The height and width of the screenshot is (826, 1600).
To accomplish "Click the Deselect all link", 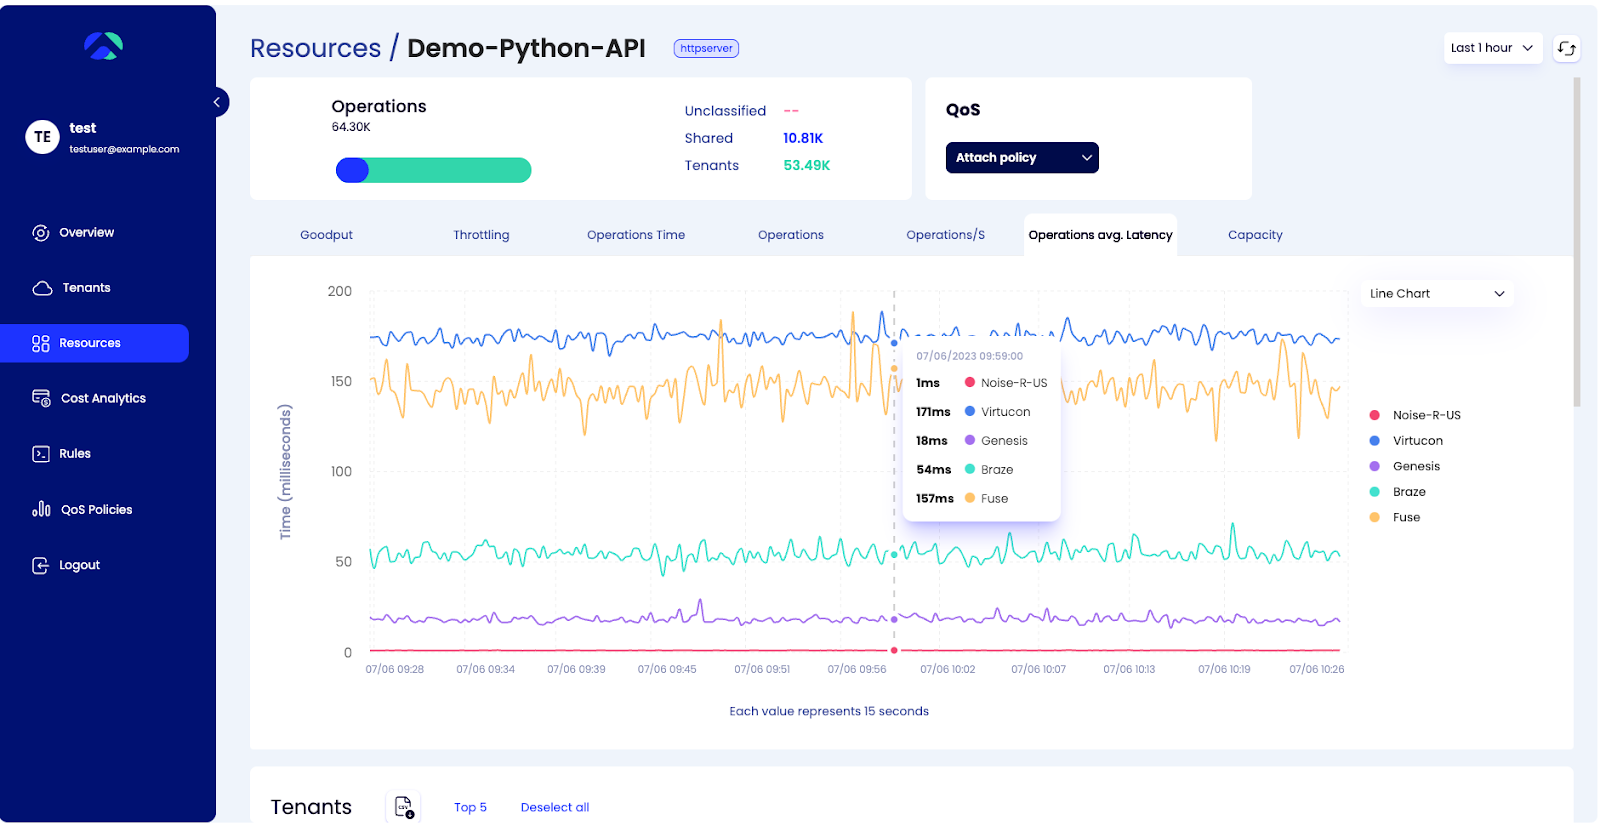I will point(554,808).
